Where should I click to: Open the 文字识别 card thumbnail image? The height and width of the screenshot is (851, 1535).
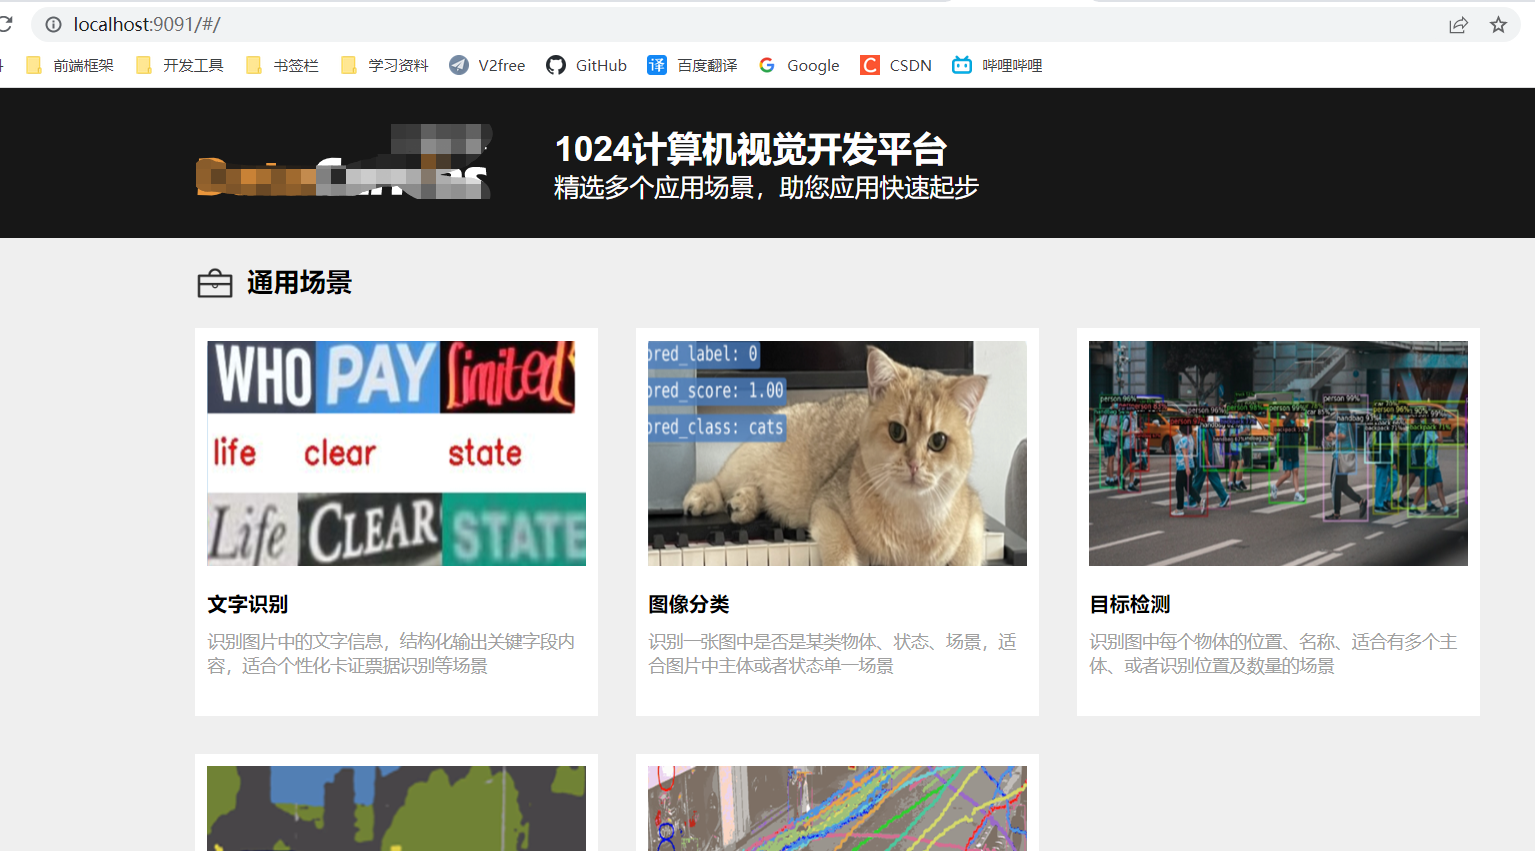(396, 453)
